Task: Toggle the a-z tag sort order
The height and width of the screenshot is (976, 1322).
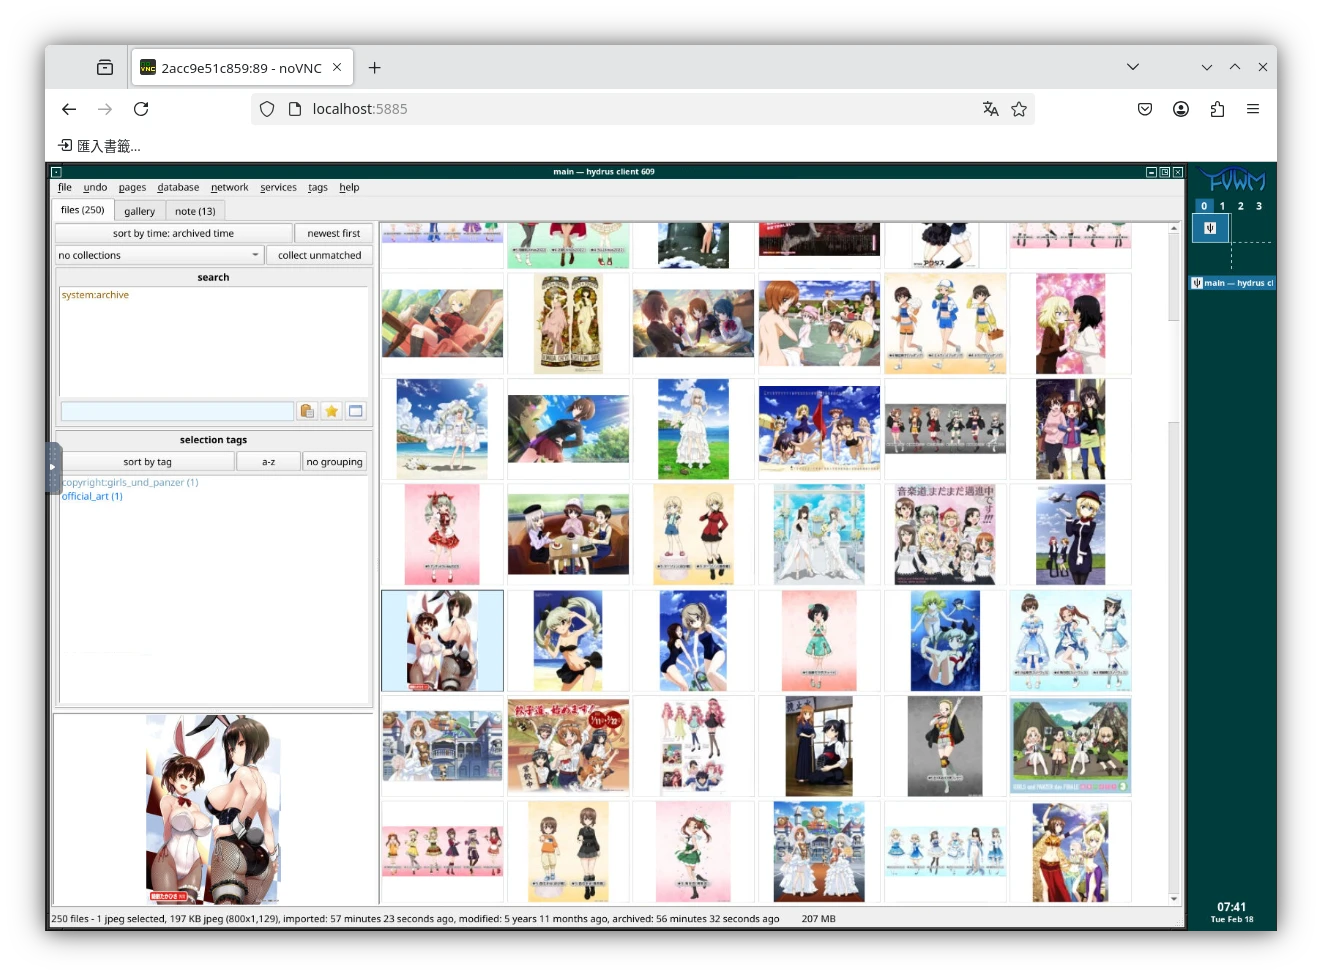Action: pos(268,462)
